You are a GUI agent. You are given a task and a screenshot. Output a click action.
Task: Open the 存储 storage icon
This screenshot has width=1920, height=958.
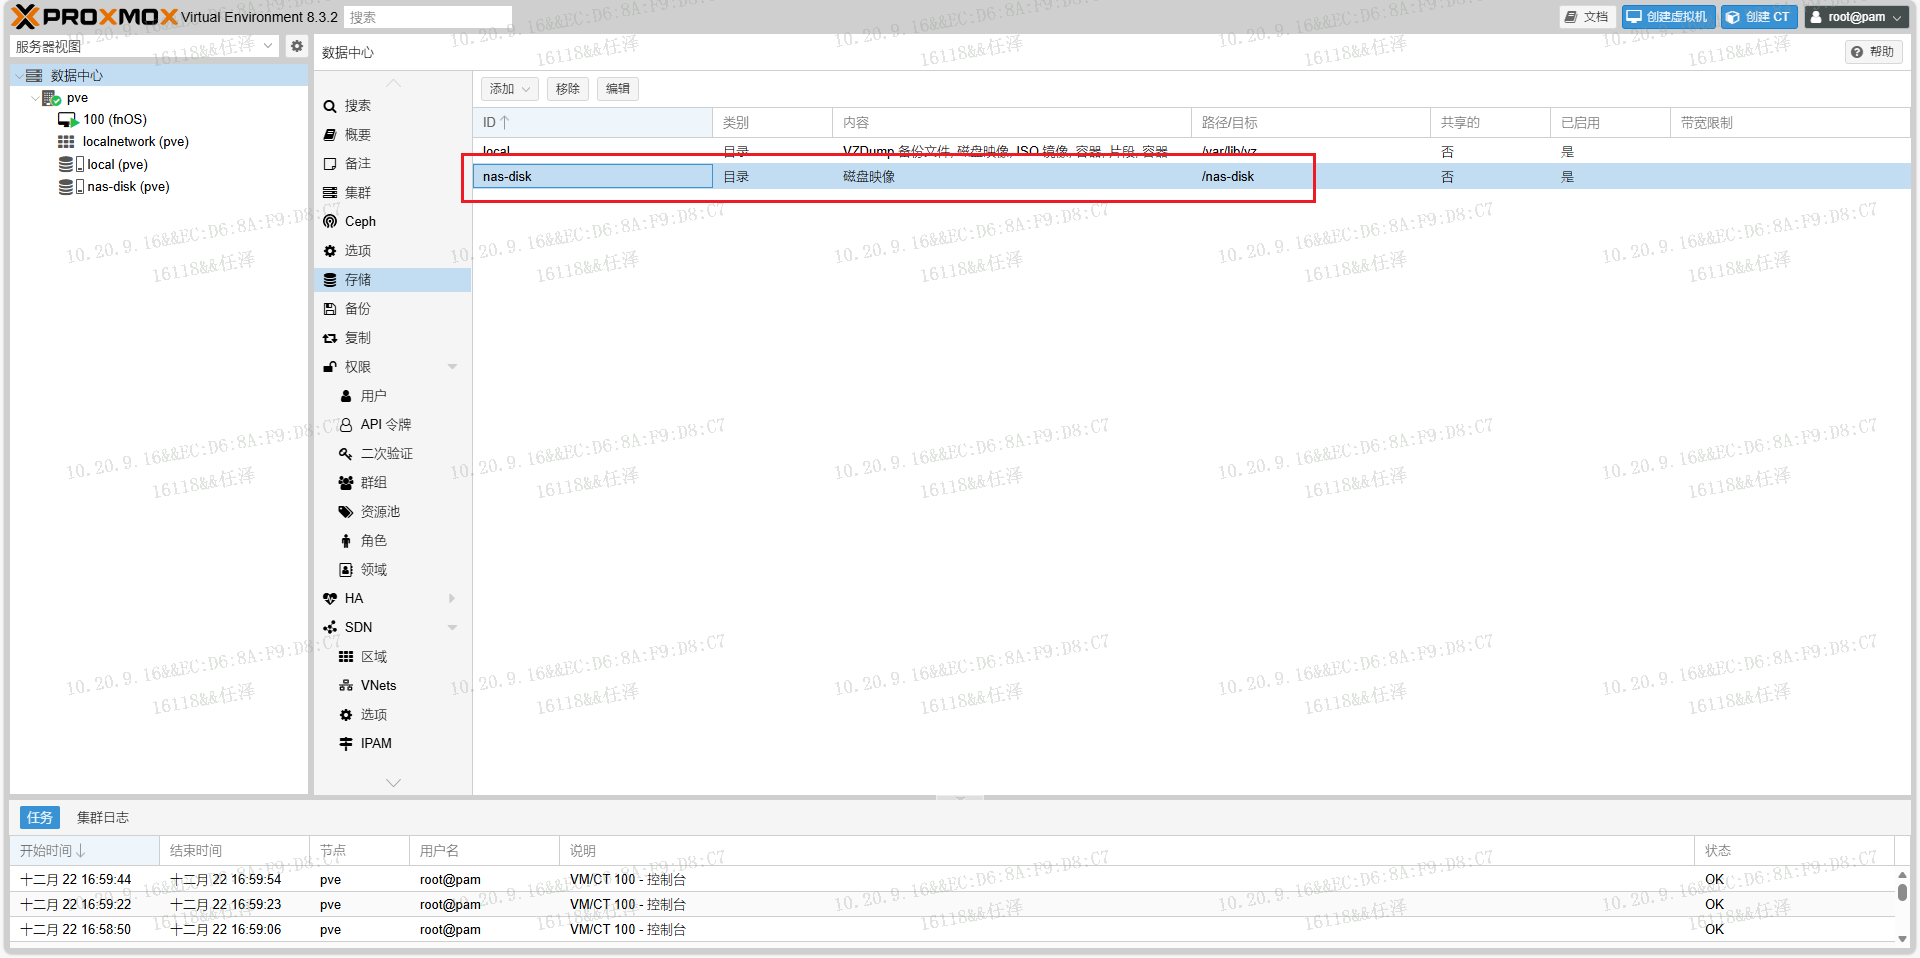tap(330, 280)
